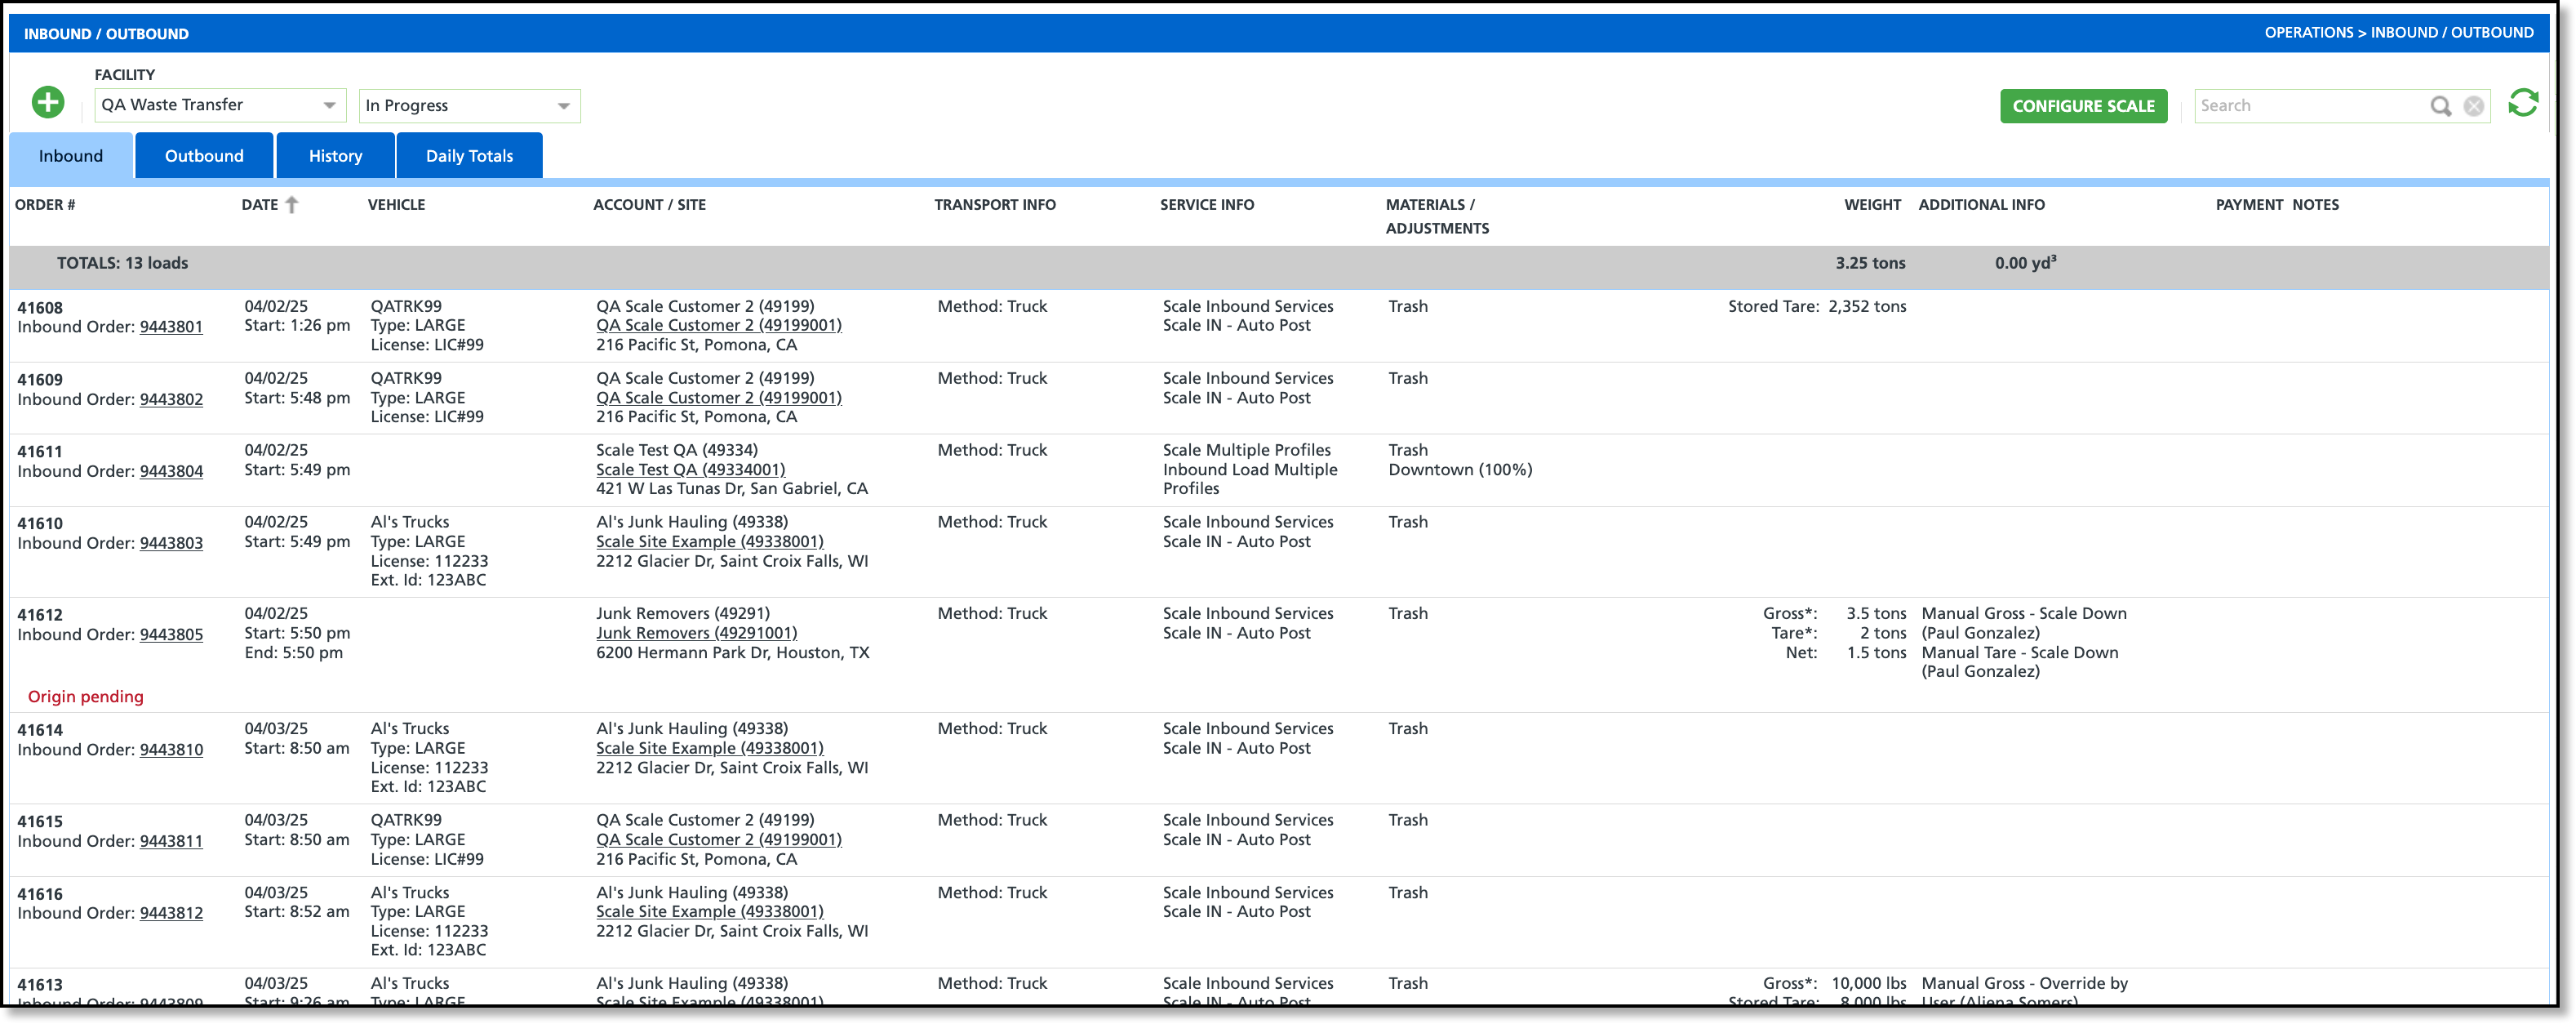
Task: Click the Order # column header
Action: pyautogui.click(x=45, y=205)
